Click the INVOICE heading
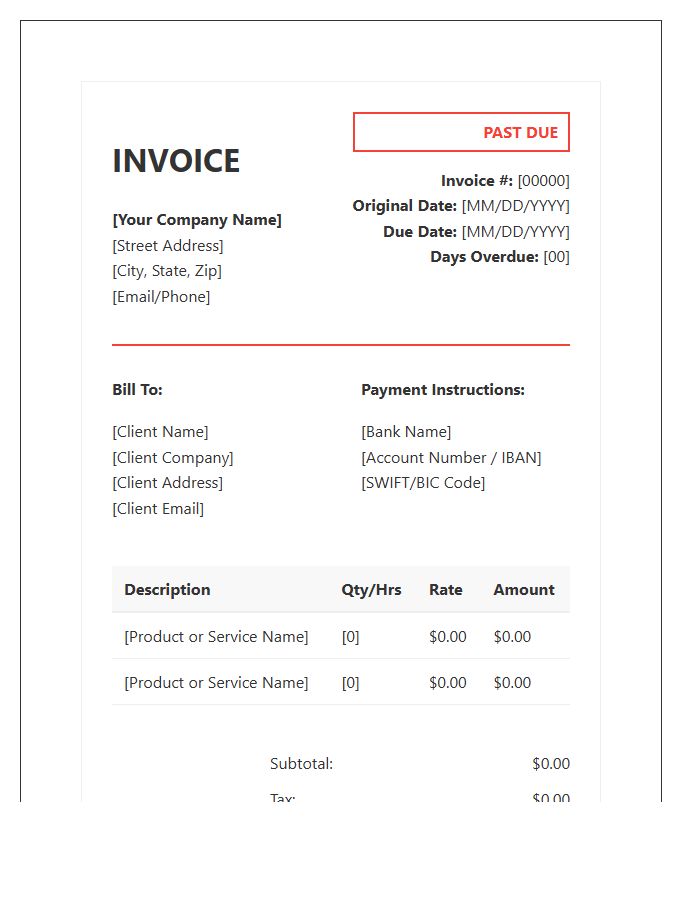 176,161
